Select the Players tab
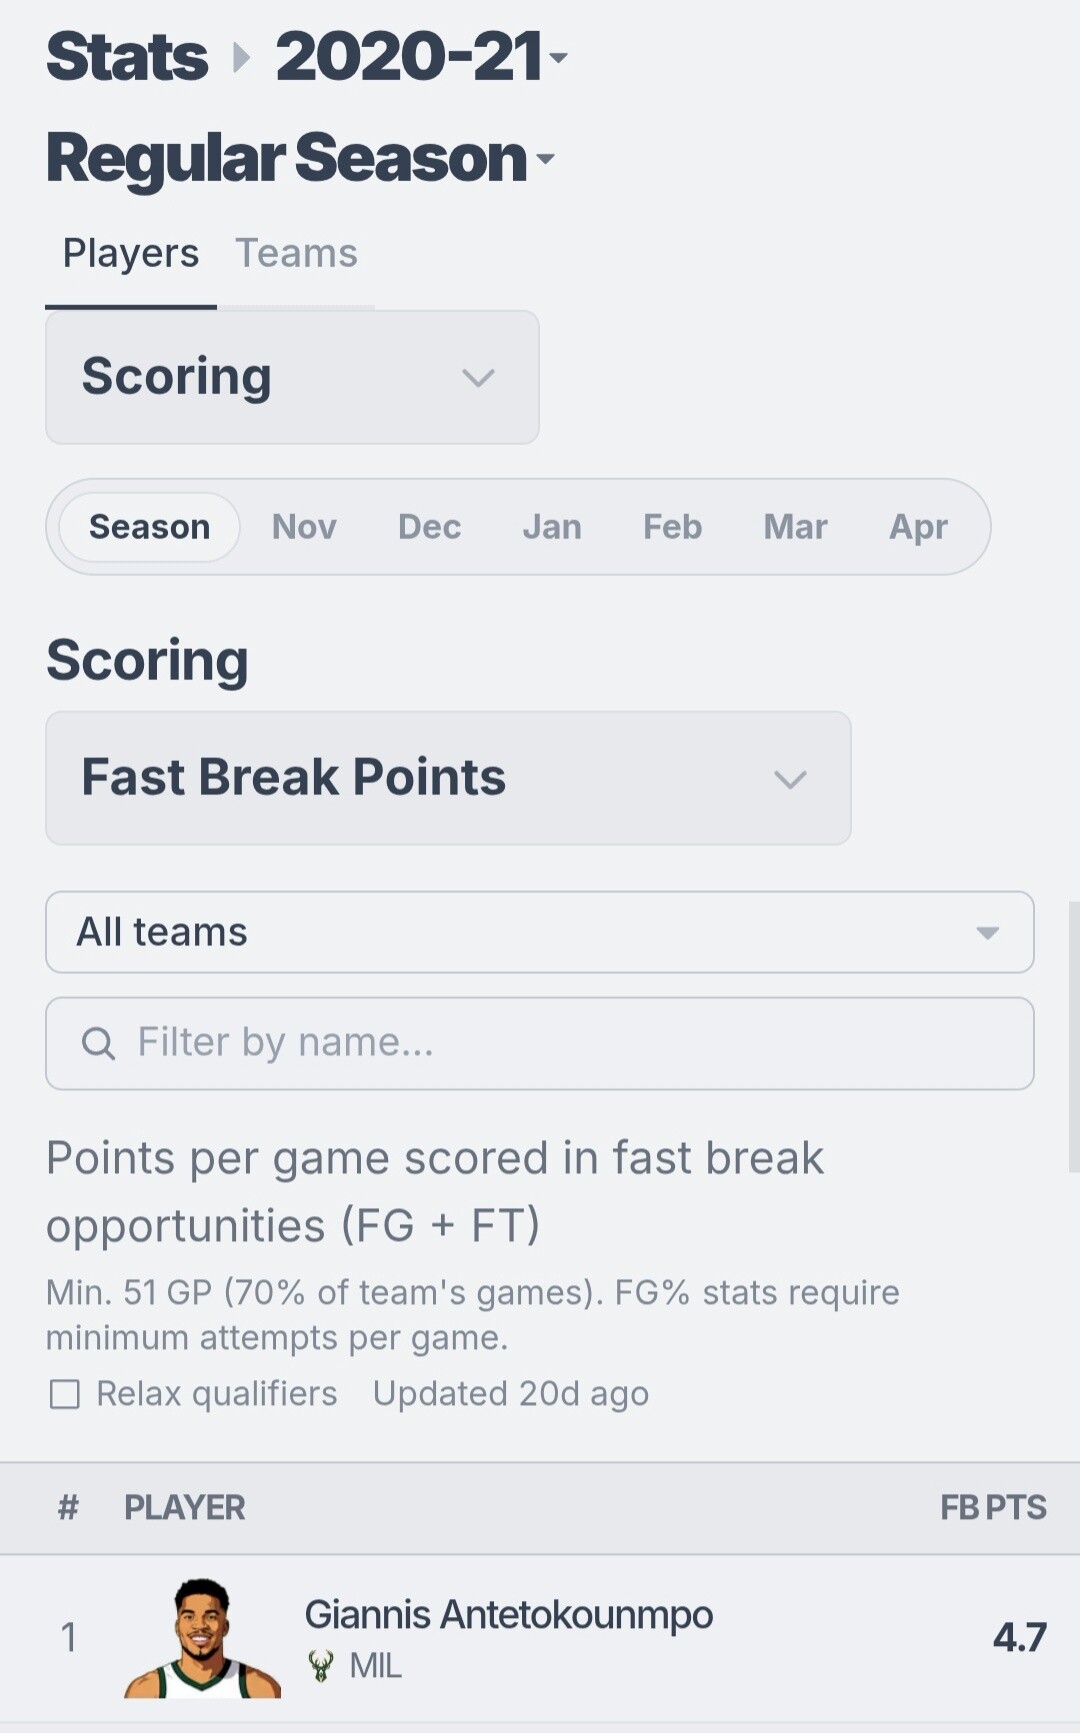 (x=131, y=254)
